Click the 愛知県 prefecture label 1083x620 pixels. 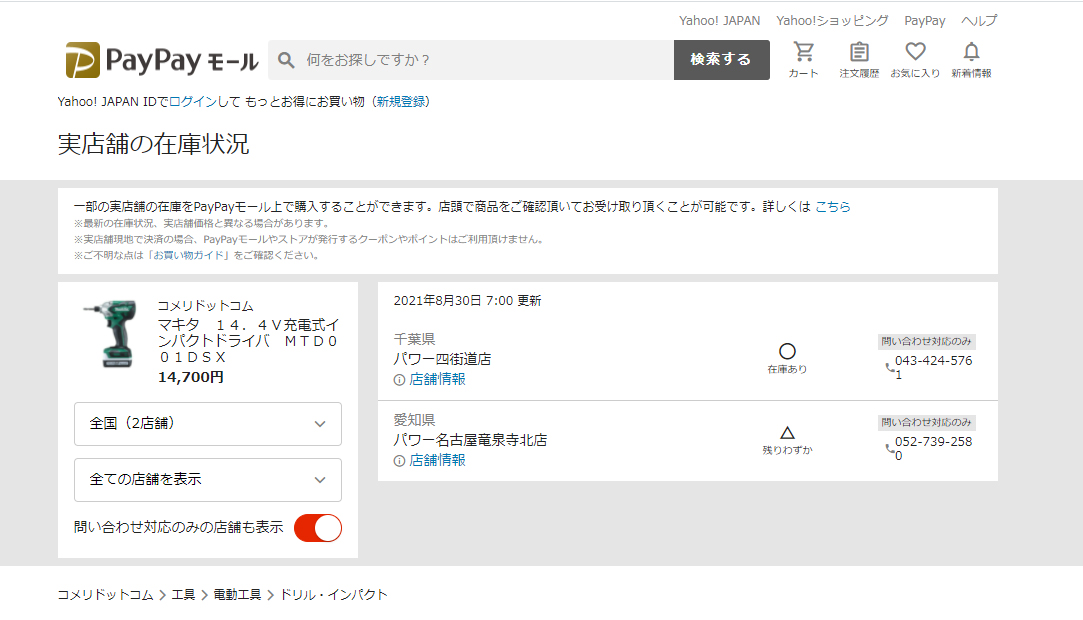click(x=414, y=420)
